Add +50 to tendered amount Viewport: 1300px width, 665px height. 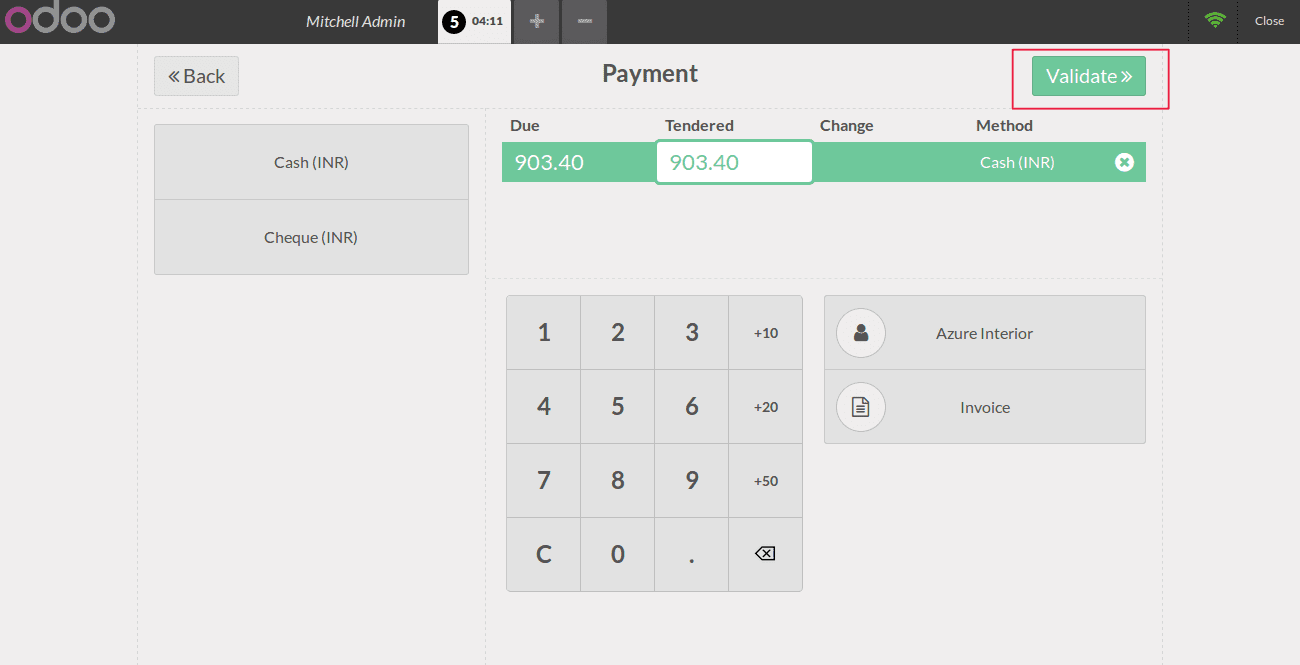(x=765, y=481)
